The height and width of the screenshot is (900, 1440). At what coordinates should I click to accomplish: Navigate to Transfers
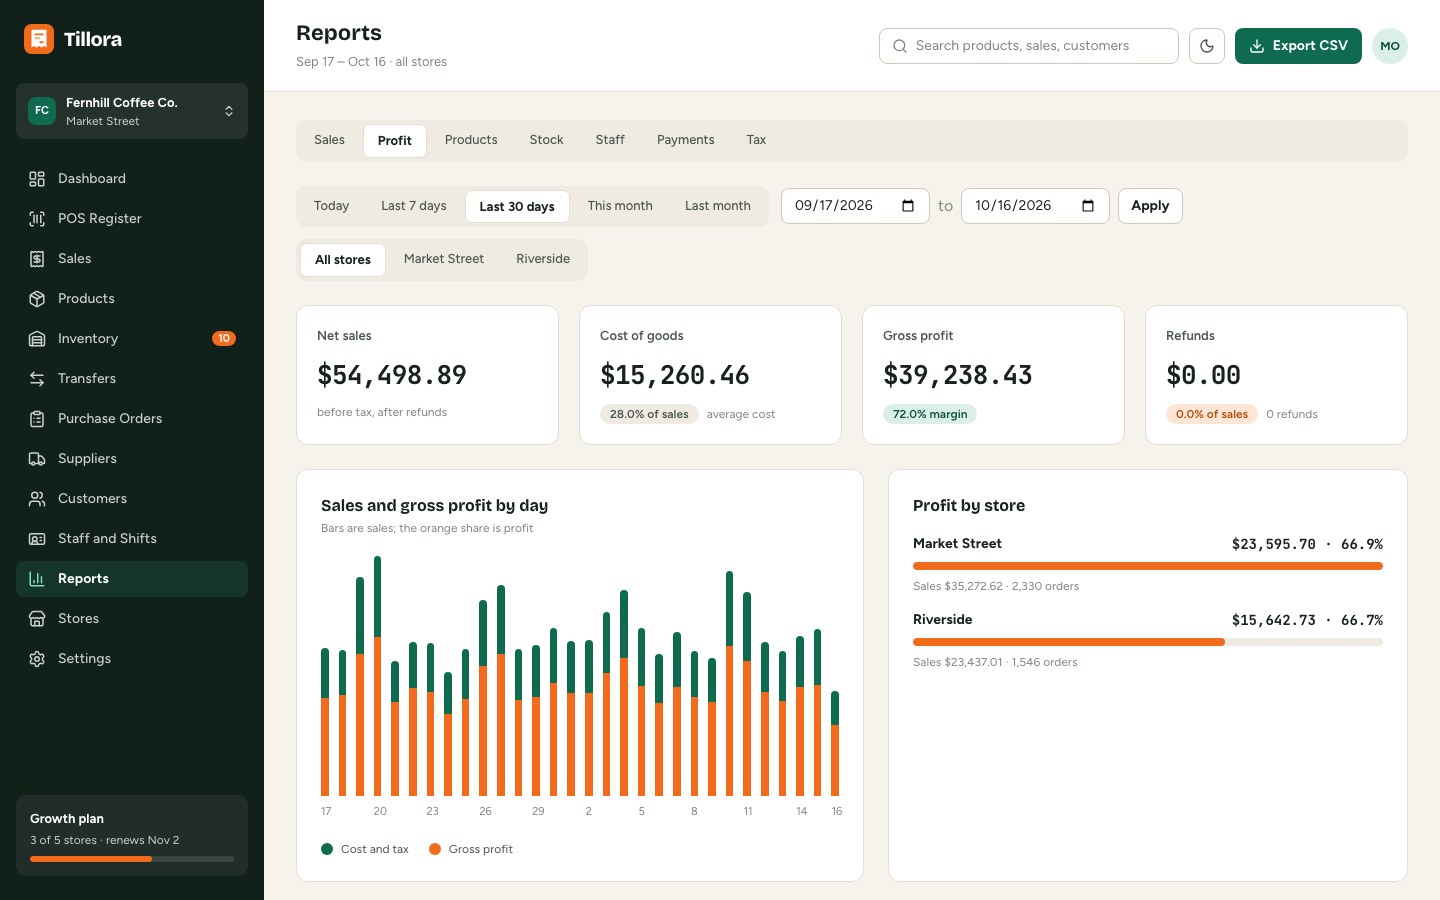pos(132,379)
